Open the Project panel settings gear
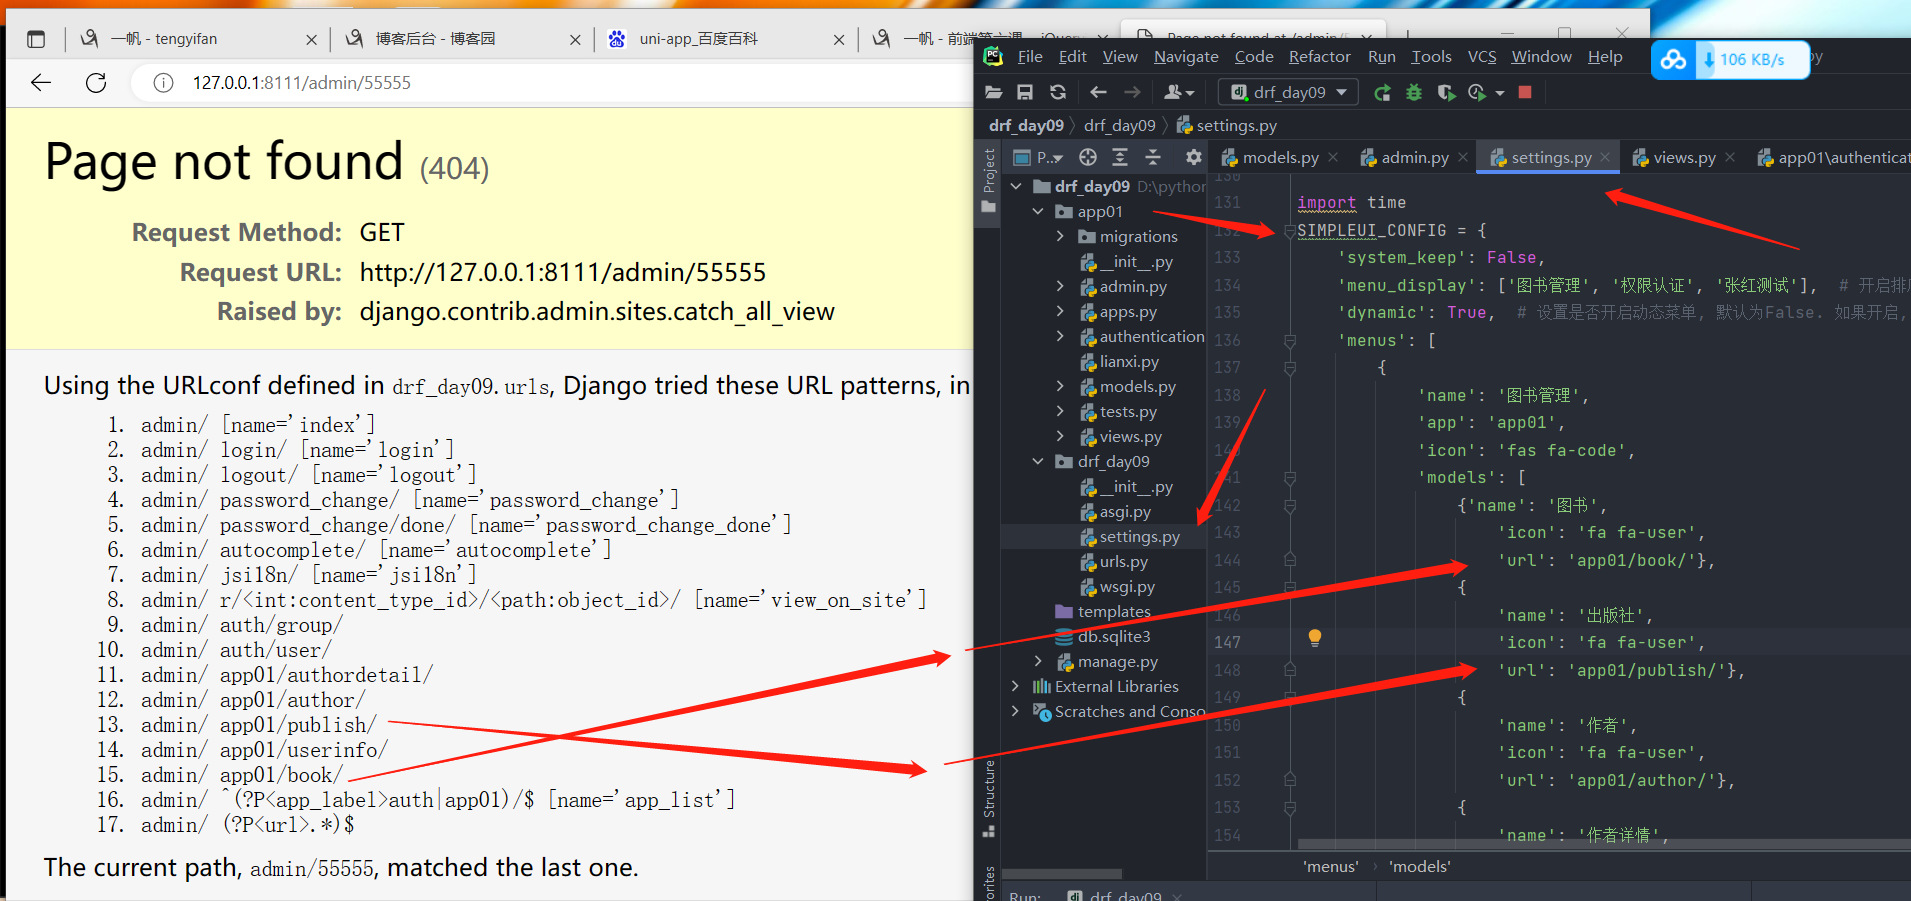 point(1193,157)
